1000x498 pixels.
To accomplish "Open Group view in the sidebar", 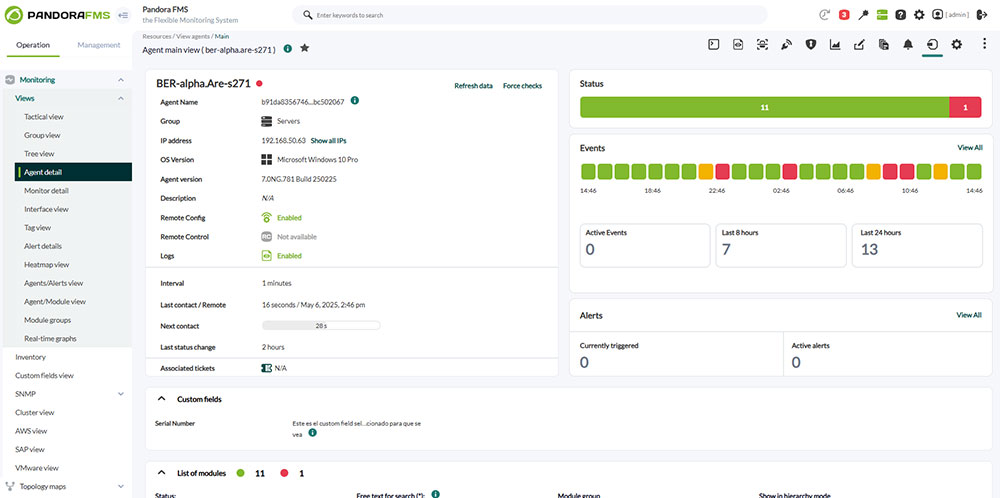I will click(x=42, y=135).
